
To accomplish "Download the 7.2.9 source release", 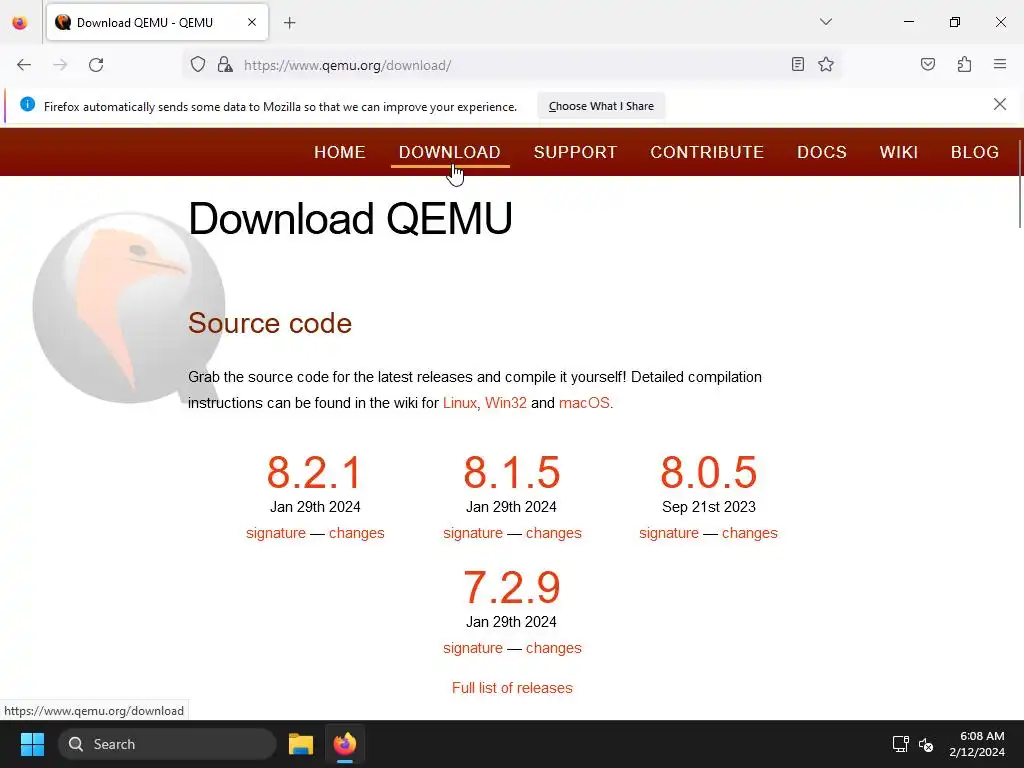I will pyautogui.click(x=512, y=587).
